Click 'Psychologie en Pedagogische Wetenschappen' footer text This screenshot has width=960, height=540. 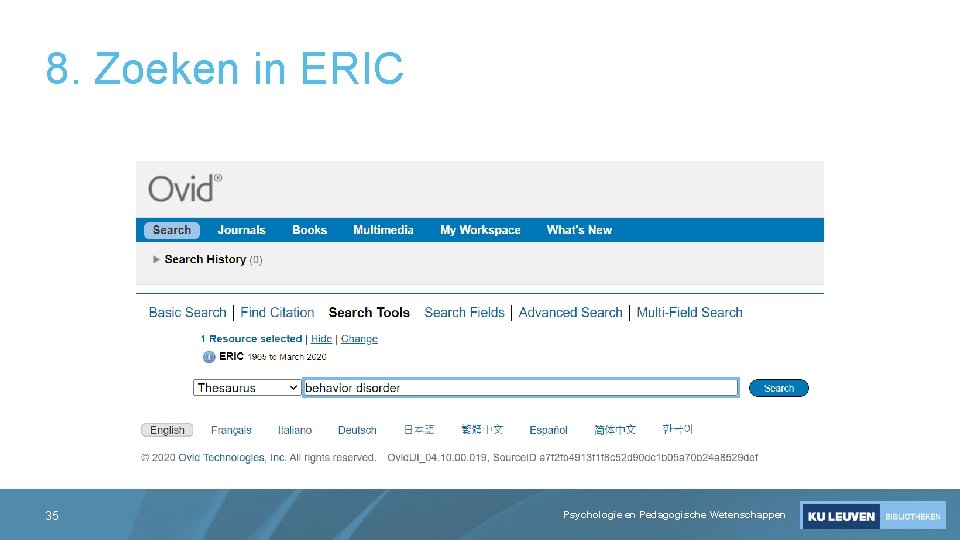point(674,515)
